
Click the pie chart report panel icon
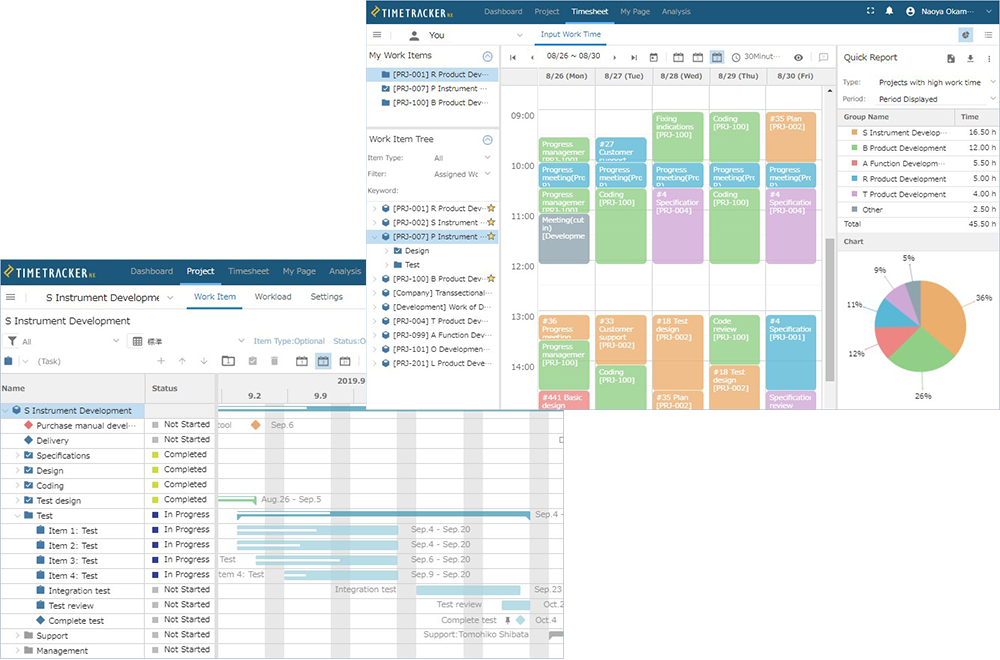tap(965, 34)
